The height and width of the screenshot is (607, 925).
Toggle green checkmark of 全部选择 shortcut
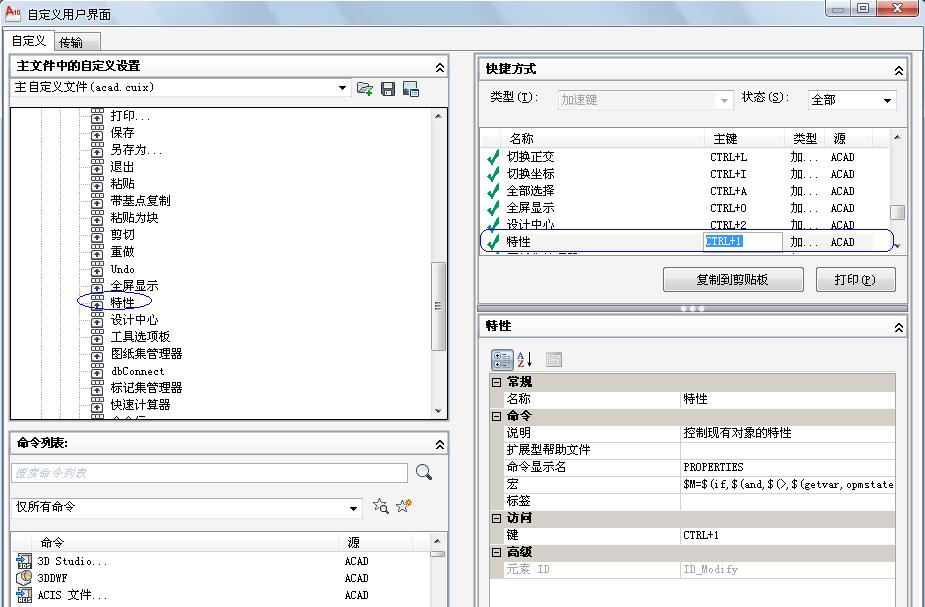pos(493,191)
